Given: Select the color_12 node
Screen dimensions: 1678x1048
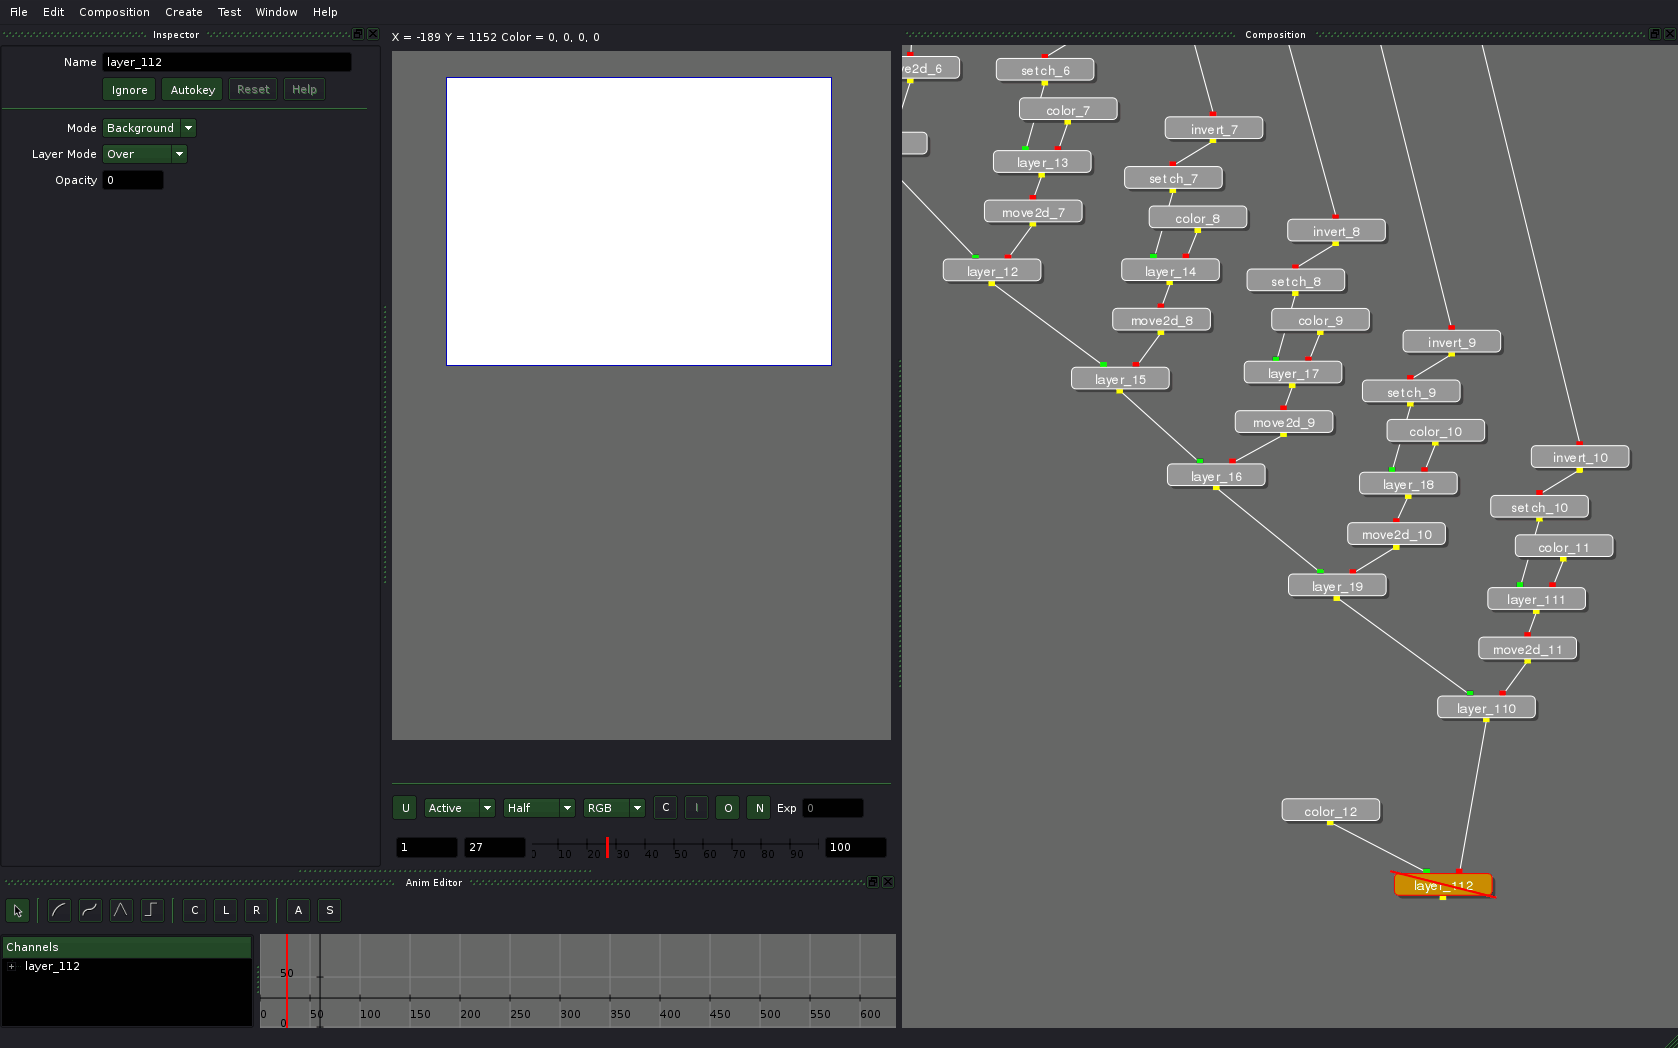Looking at the screenshot, I should point(1330,811).
